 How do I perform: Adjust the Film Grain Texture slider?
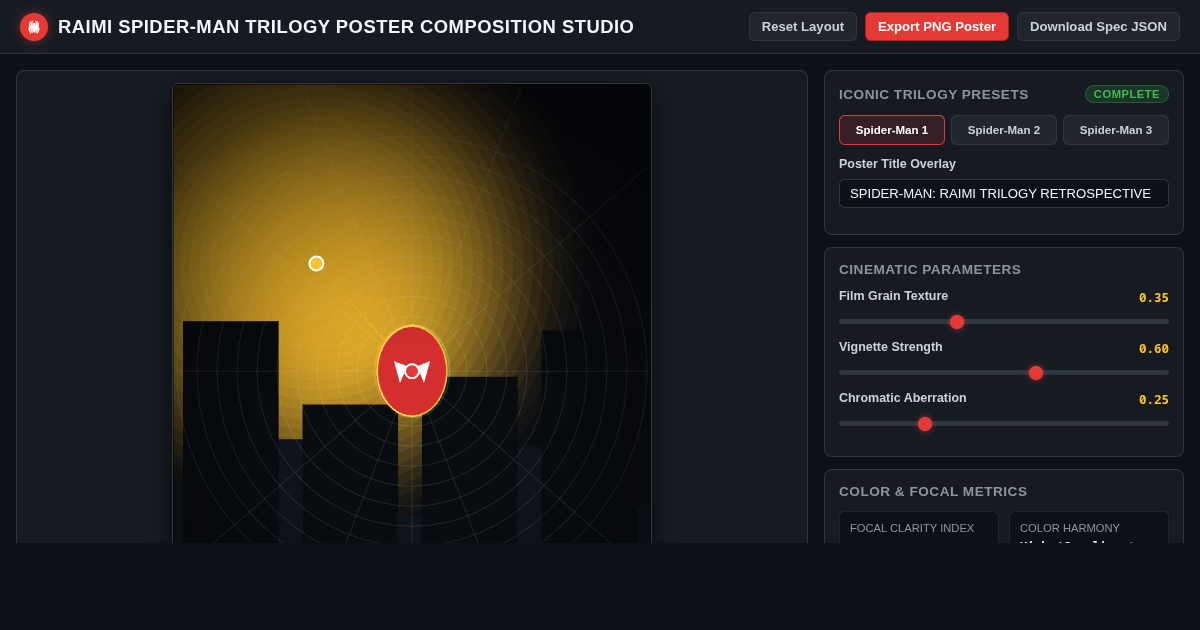tap(1004, 322)
